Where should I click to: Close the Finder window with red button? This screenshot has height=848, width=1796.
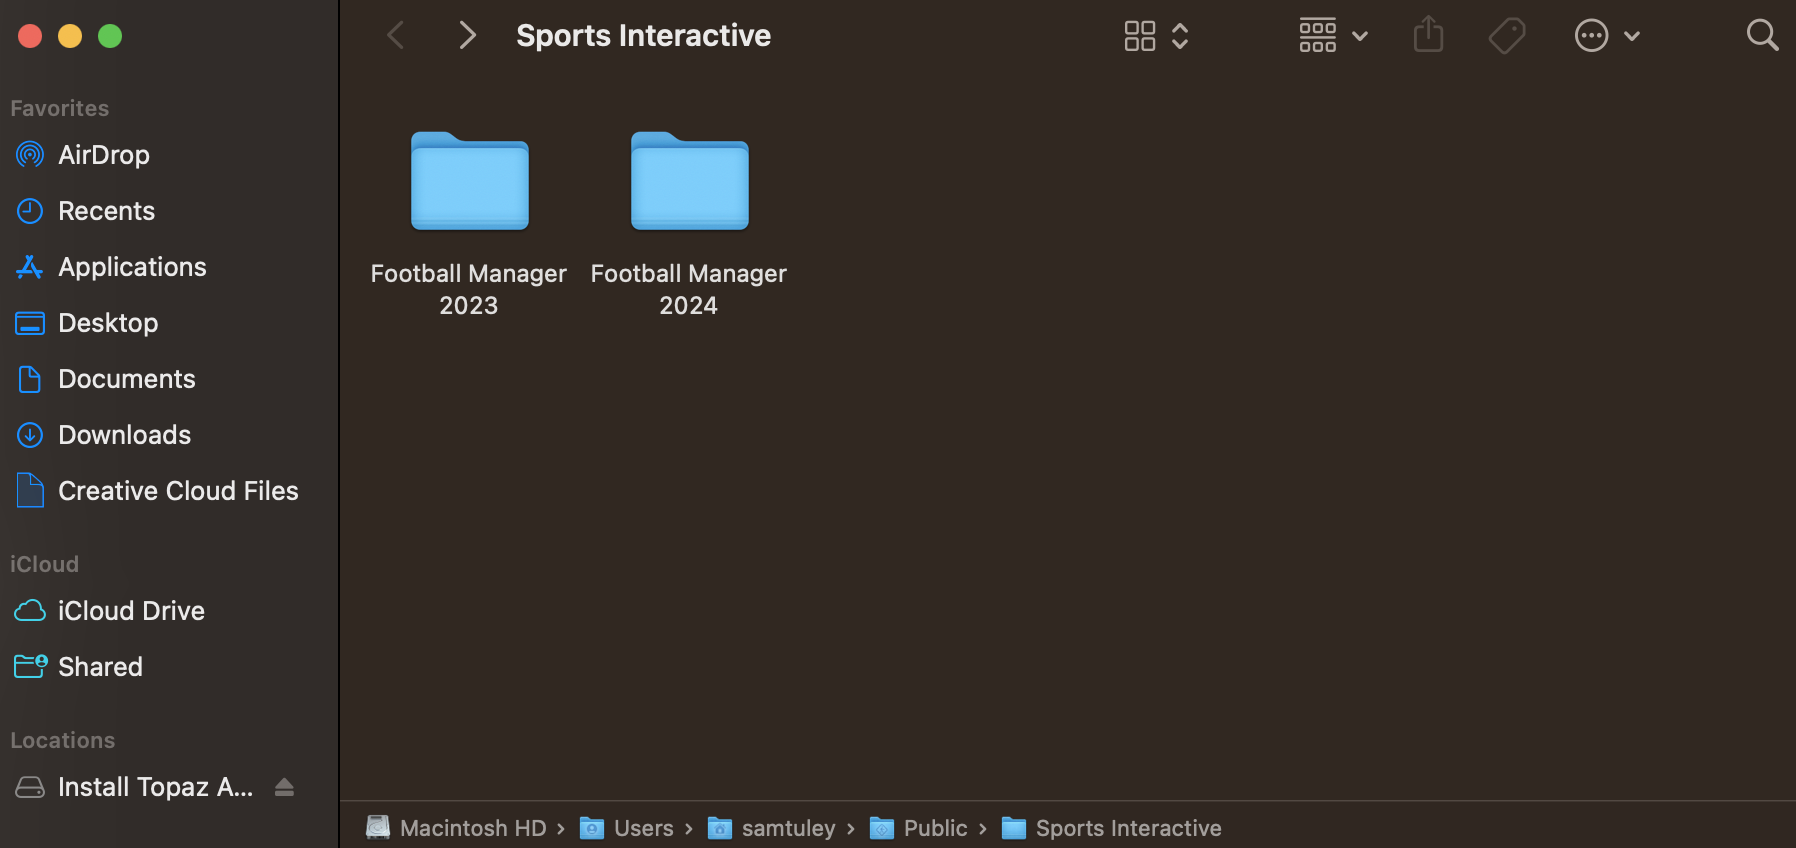point(30,36)
